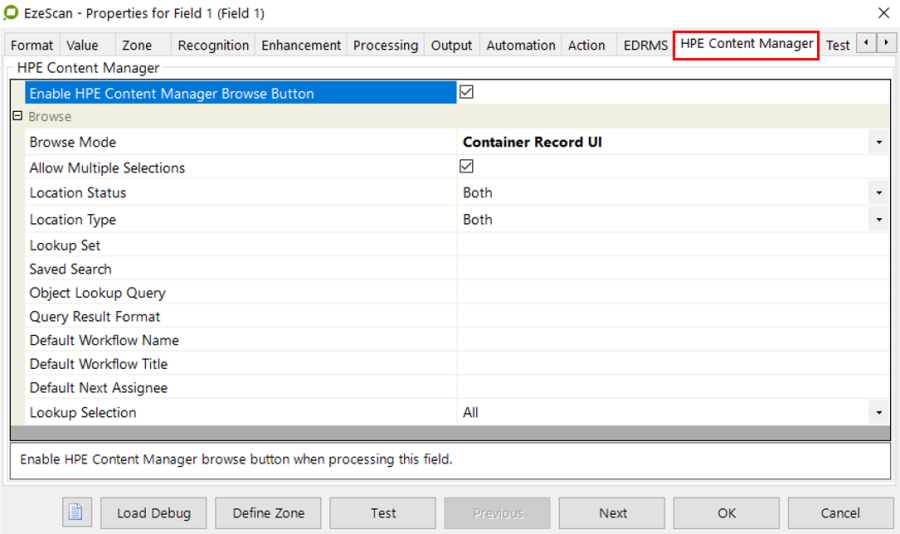Uncheck the Allow Multiple Selections checkbox
Viewport: 900px width, 534px height.
466,167
